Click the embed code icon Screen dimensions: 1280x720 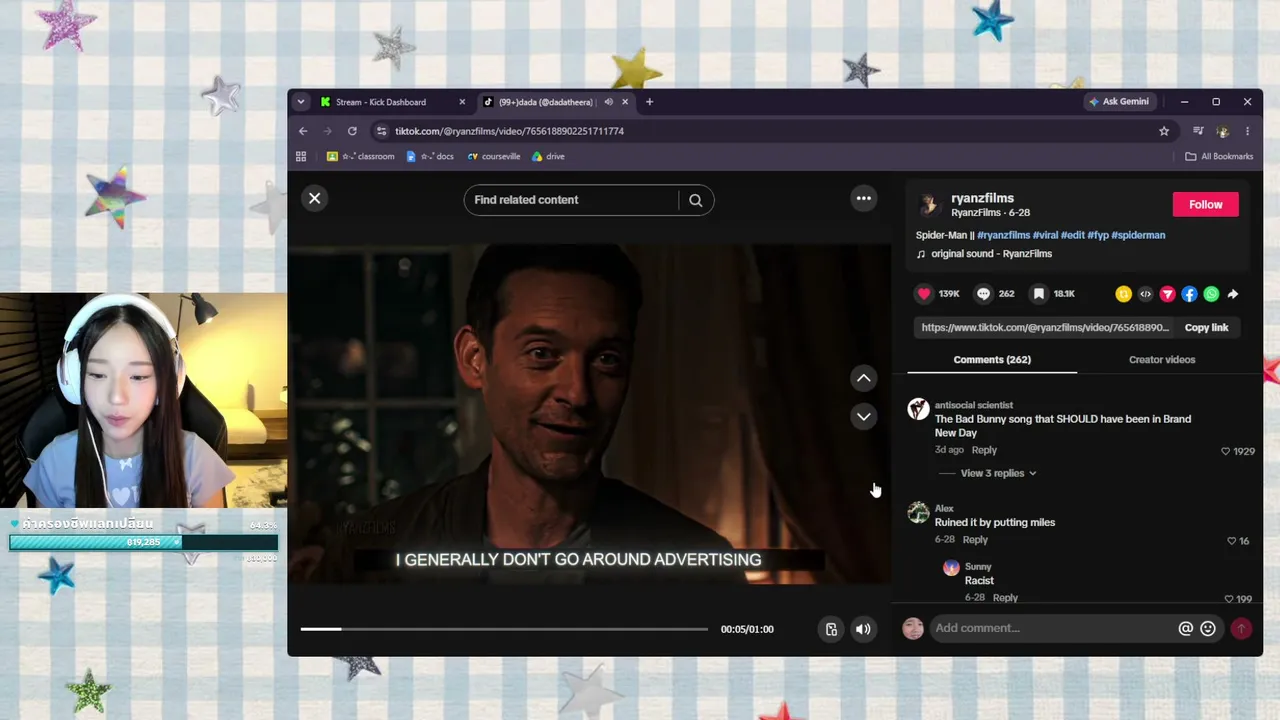(1146, 294)
